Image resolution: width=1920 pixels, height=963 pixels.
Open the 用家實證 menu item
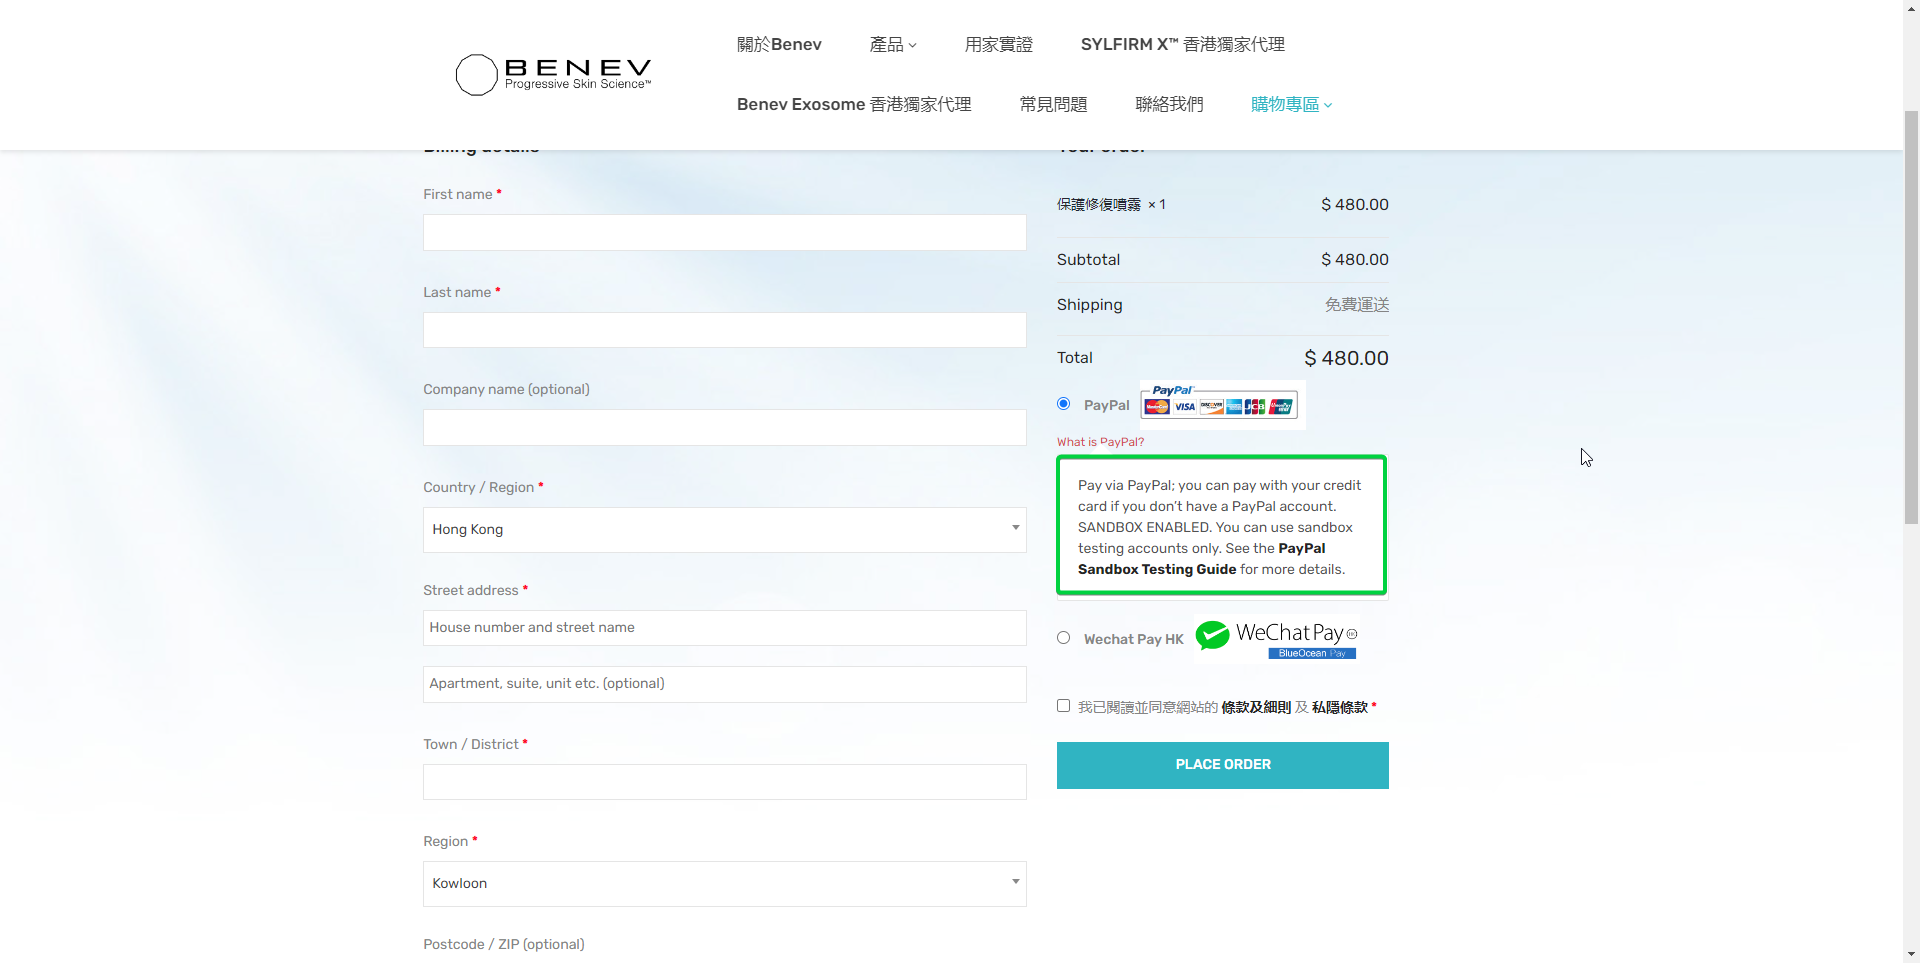tap(998, 44)
